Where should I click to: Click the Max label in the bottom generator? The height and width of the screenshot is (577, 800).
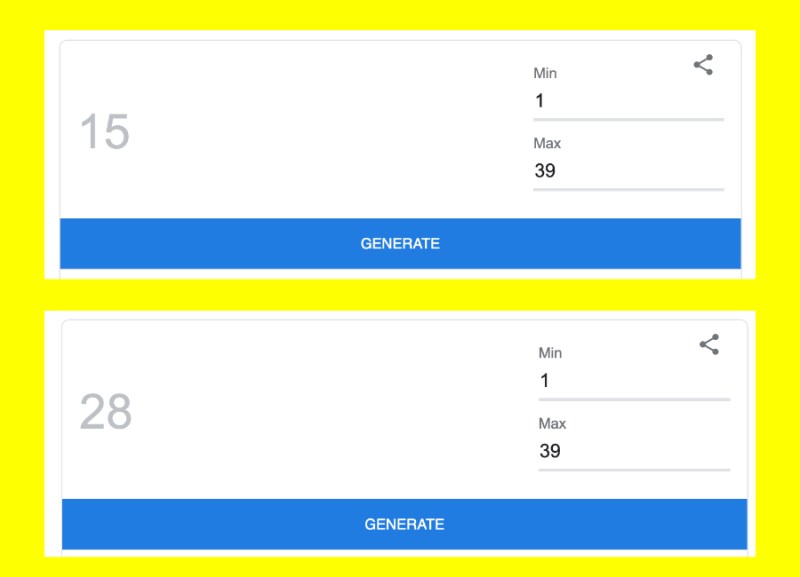[x=552, y=423]
